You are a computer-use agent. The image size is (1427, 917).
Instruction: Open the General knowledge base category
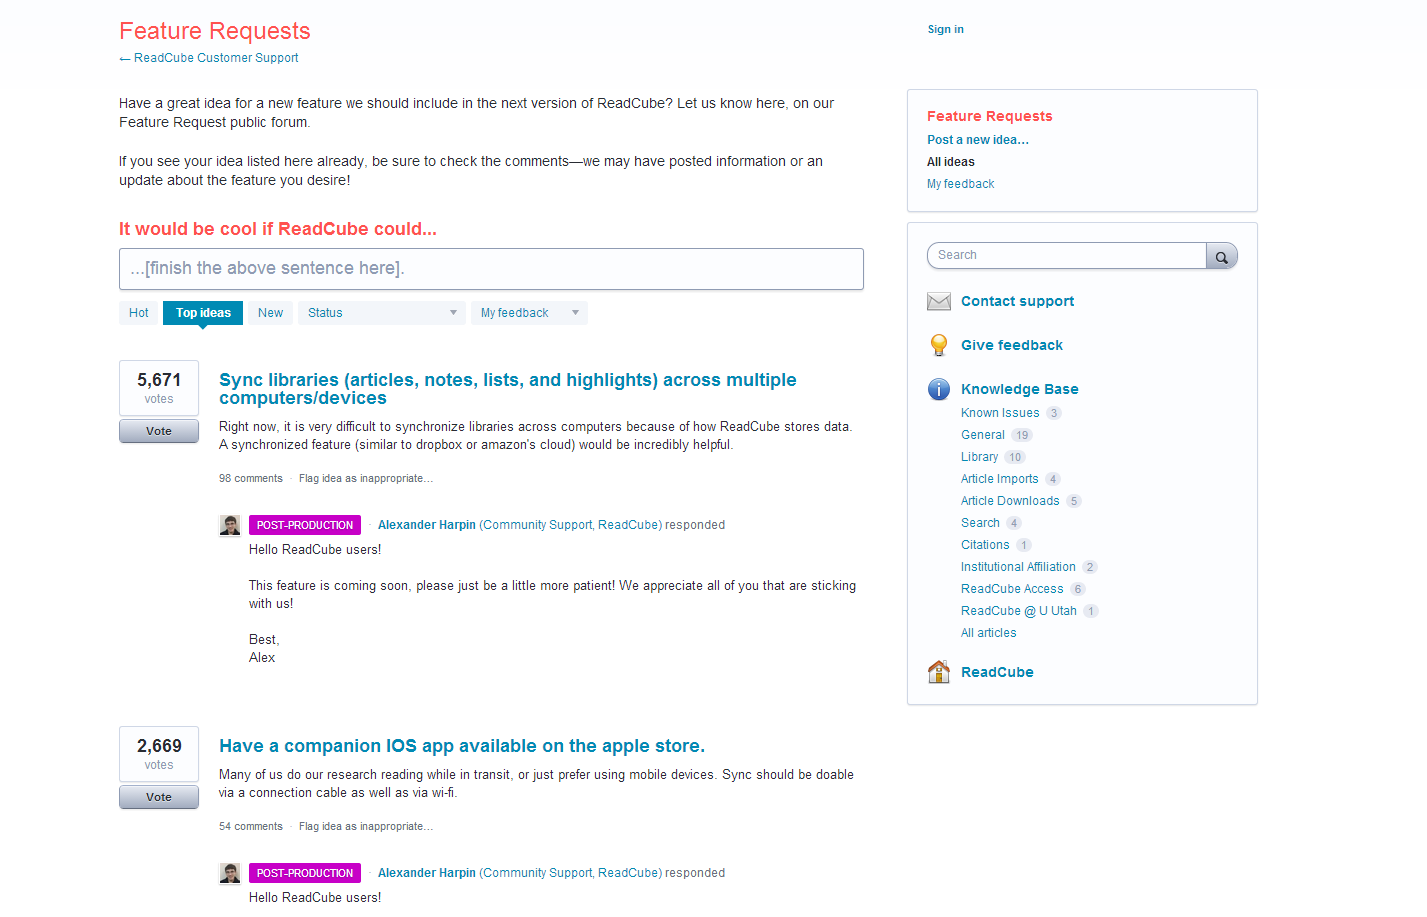click(x=983, y=435)
